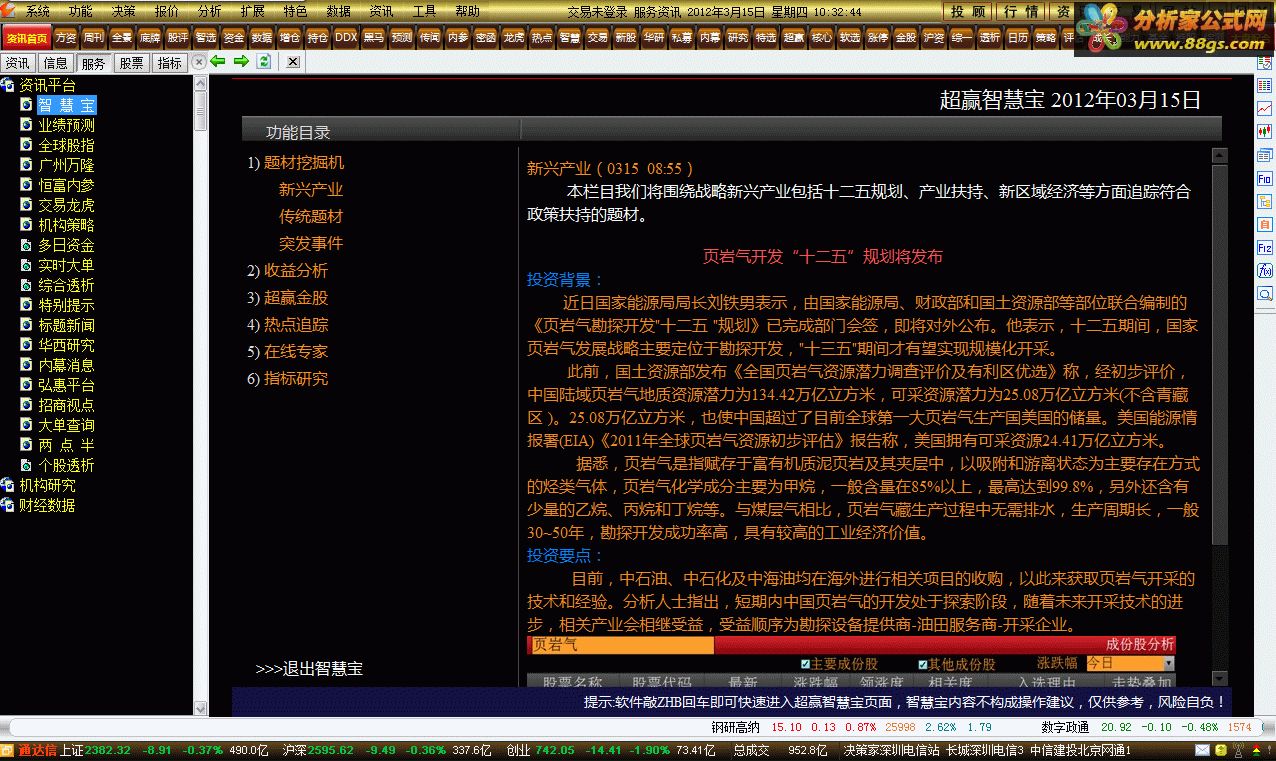Expand the 财经数据 tree node

click(7, 505)
